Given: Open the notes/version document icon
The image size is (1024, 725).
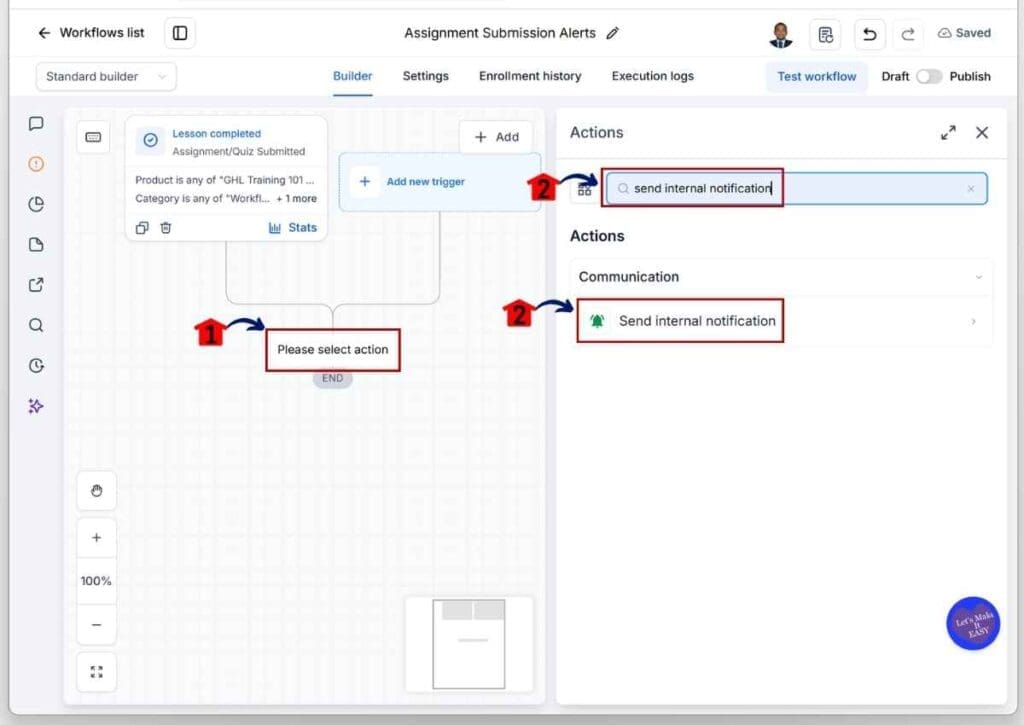Looking at the screenshot, I should (825, 34).
